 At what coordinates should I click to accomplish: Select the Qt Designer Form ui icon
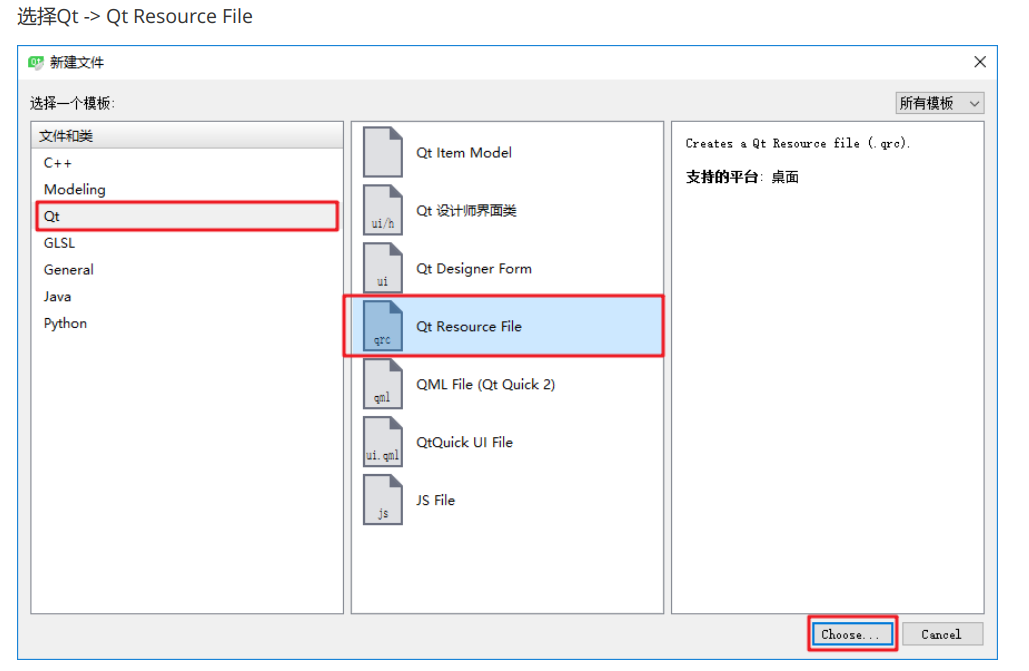tap(382, 268)
